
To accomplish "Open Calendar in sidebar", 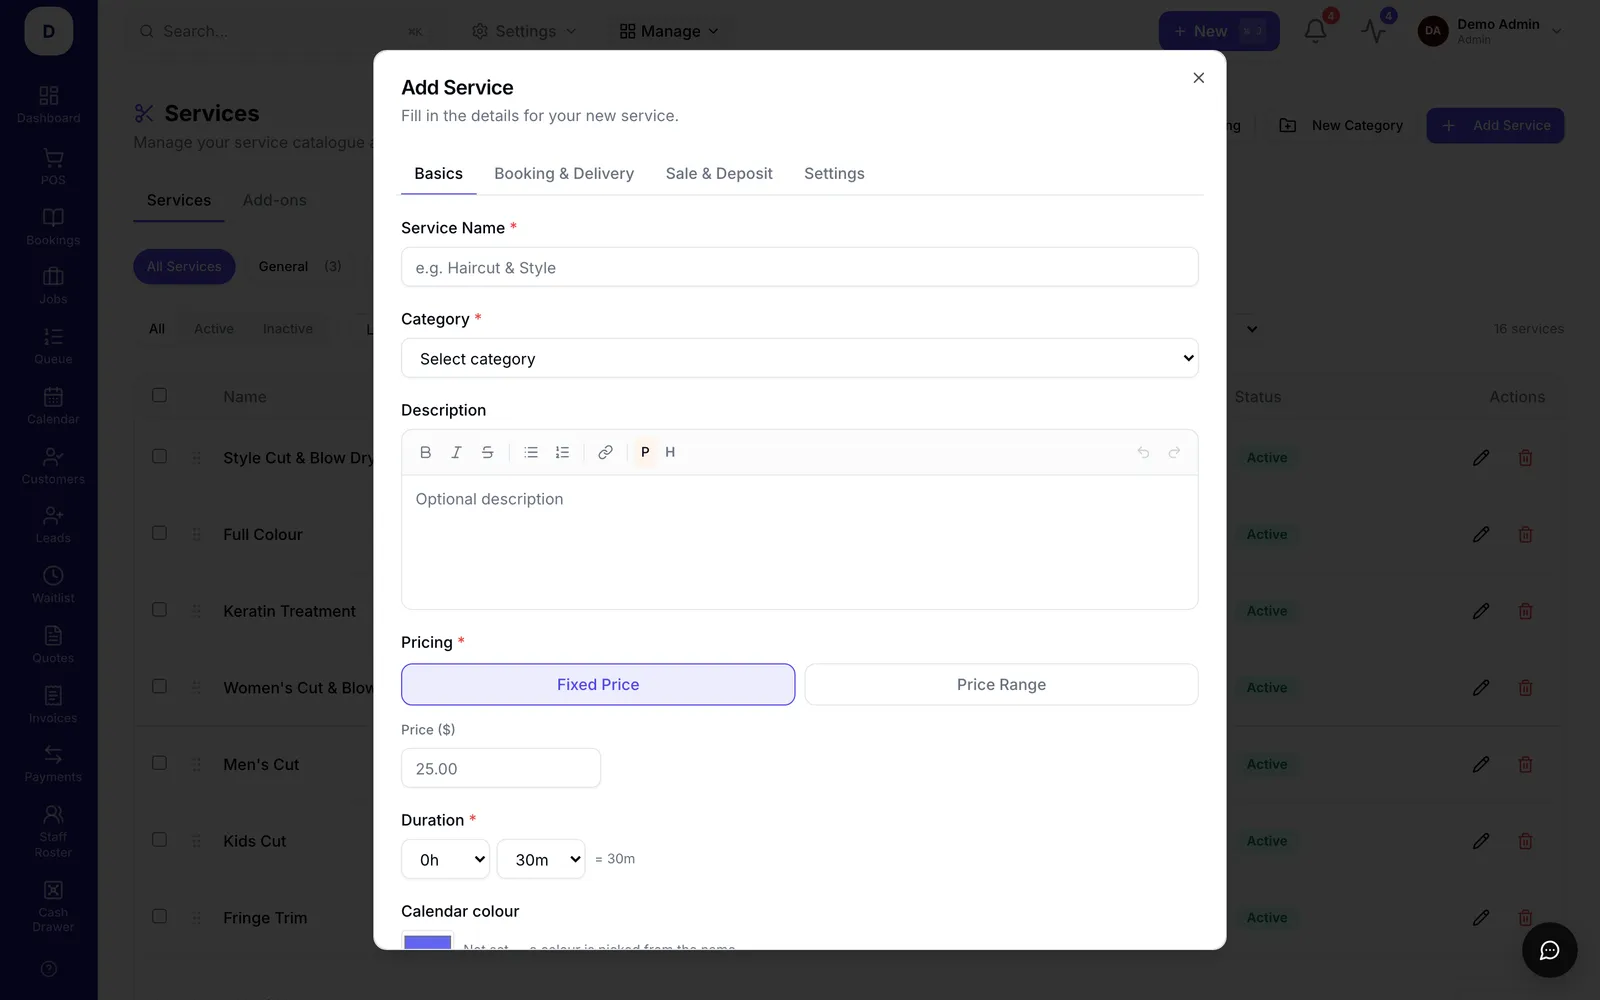I will click(x=53, y=406).
